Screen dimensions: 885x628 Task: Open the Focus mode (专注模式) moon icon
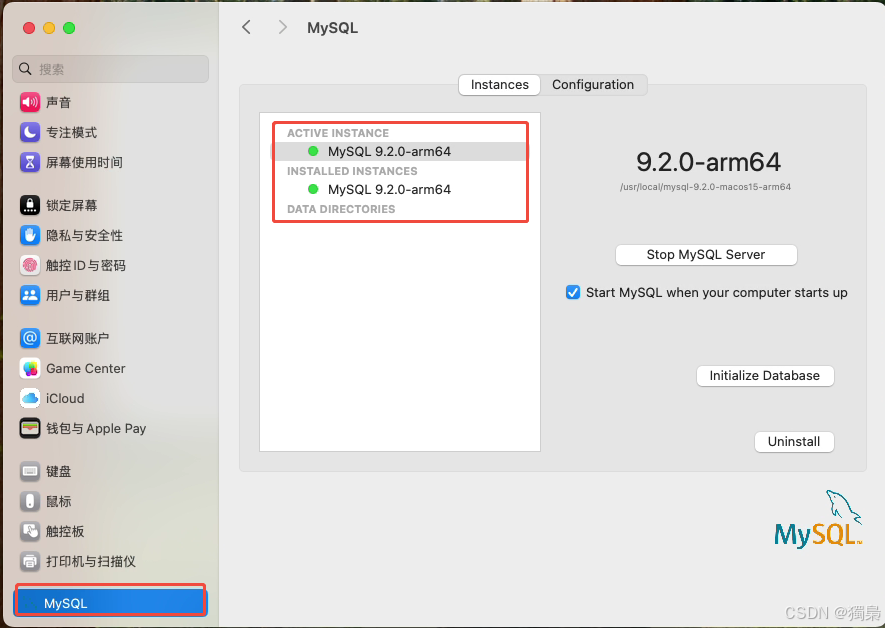30,132
